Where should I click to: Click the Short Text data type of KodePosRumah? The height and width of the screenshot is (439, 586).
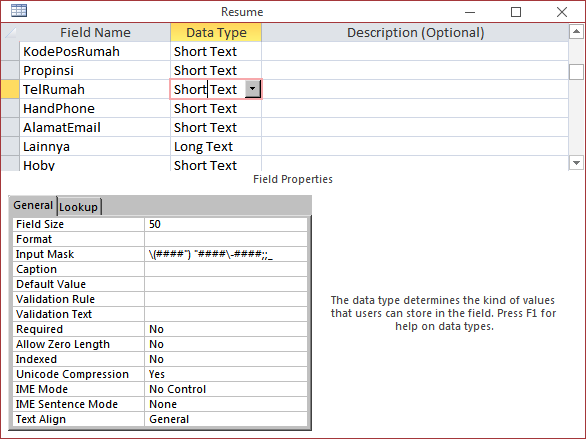coord(216,51)
